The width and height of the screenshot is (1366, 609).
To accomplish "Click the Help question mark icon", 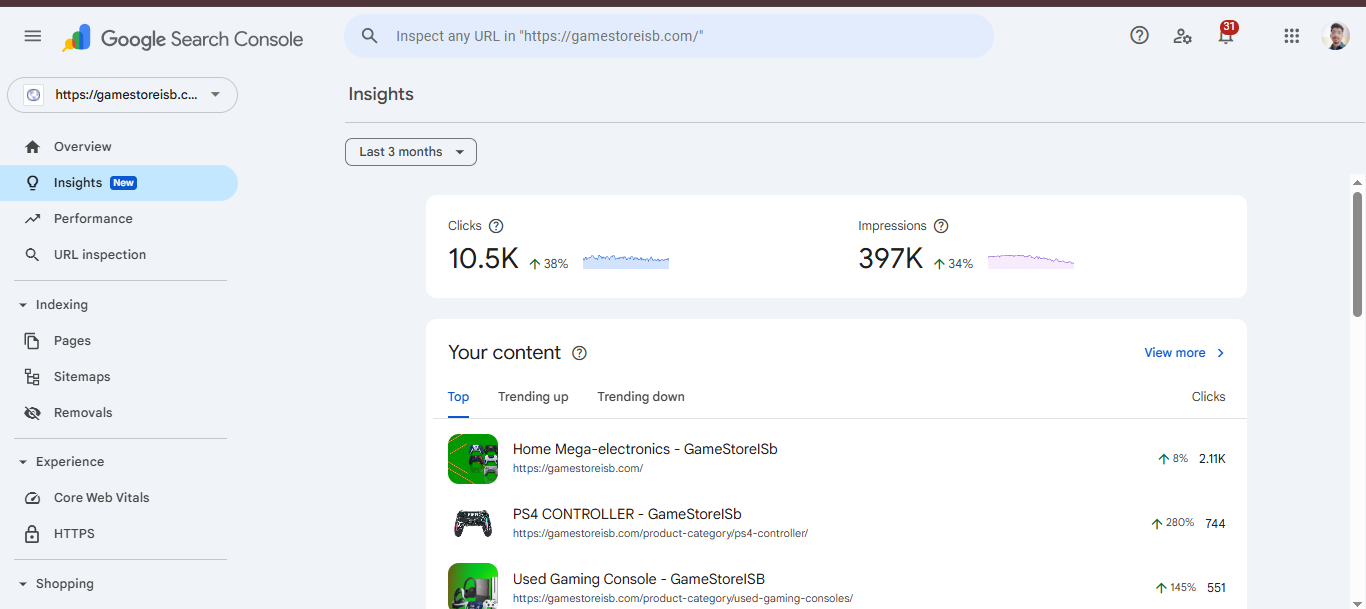I will (1139, 36).
